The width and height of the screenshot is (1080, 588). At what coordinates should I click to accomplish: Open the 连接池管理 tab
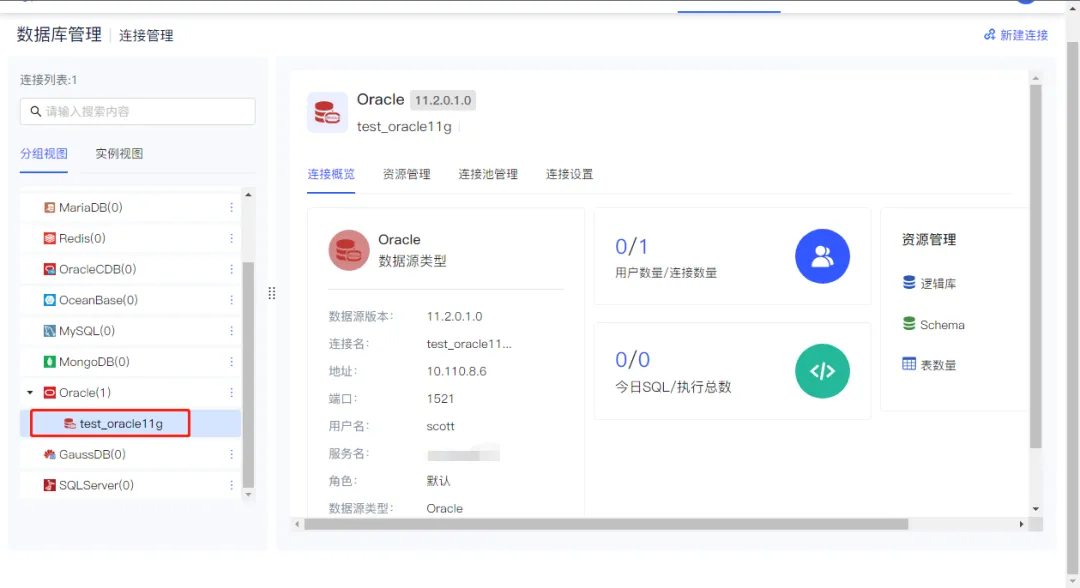pos(490,172)
